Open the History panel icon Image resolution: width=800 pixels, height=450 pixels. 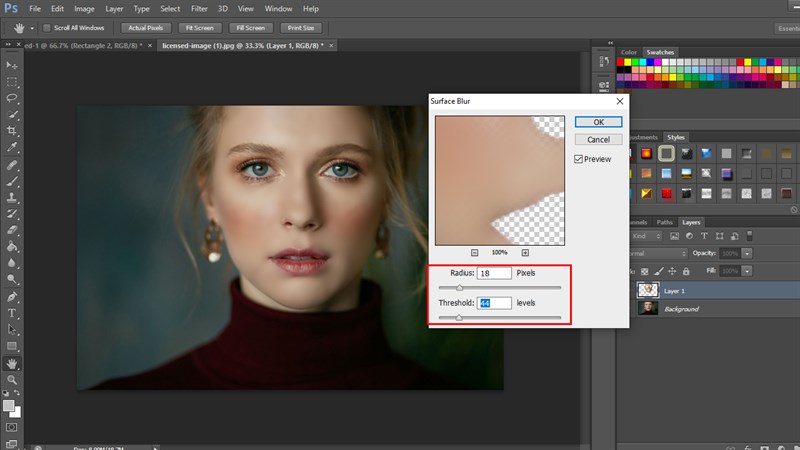point(604,62)
